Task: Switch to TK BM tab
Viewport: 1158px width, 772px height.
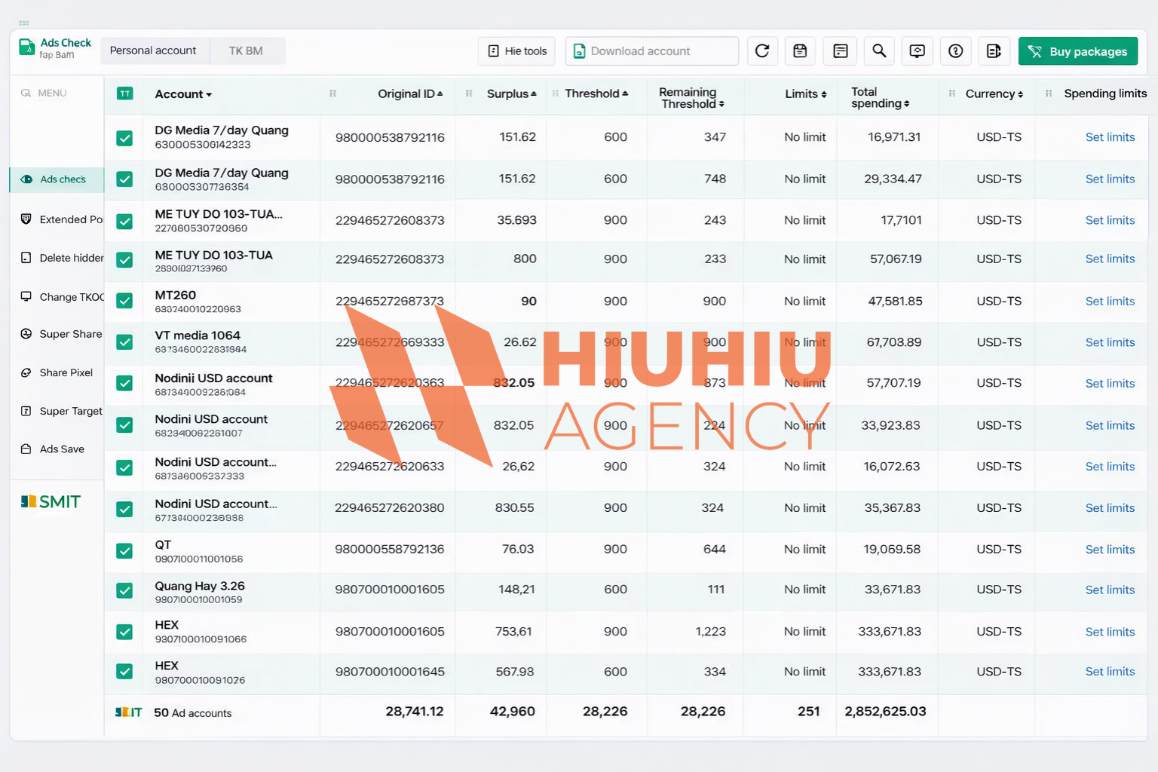Action: tap(246, 51)
